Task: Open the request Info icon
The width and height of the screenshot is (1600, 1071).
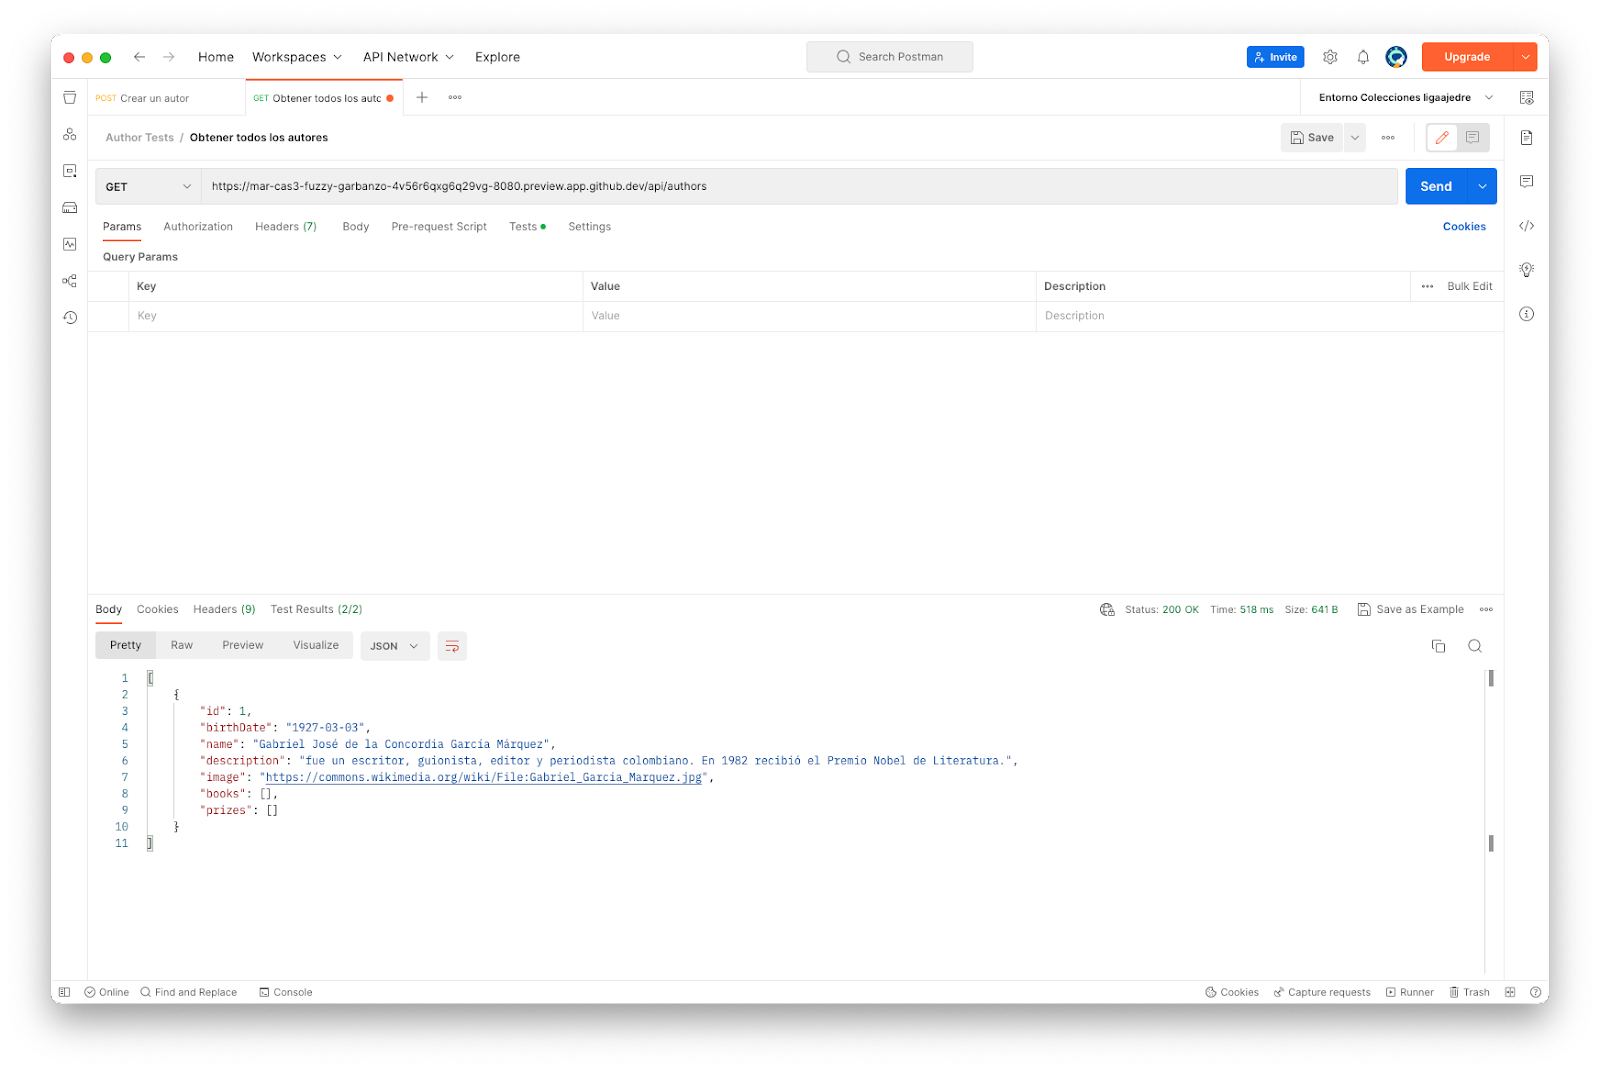Action: pos(1526,314)
